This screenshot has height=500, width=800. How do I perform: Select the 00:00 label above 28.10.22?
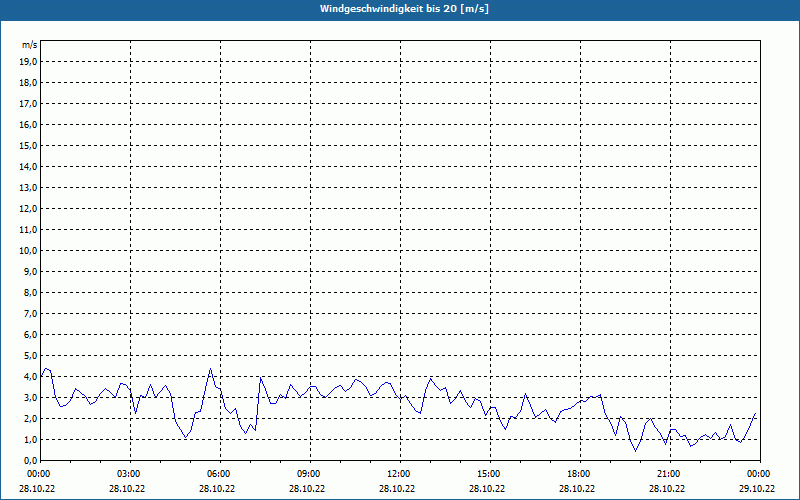point(37,474)
